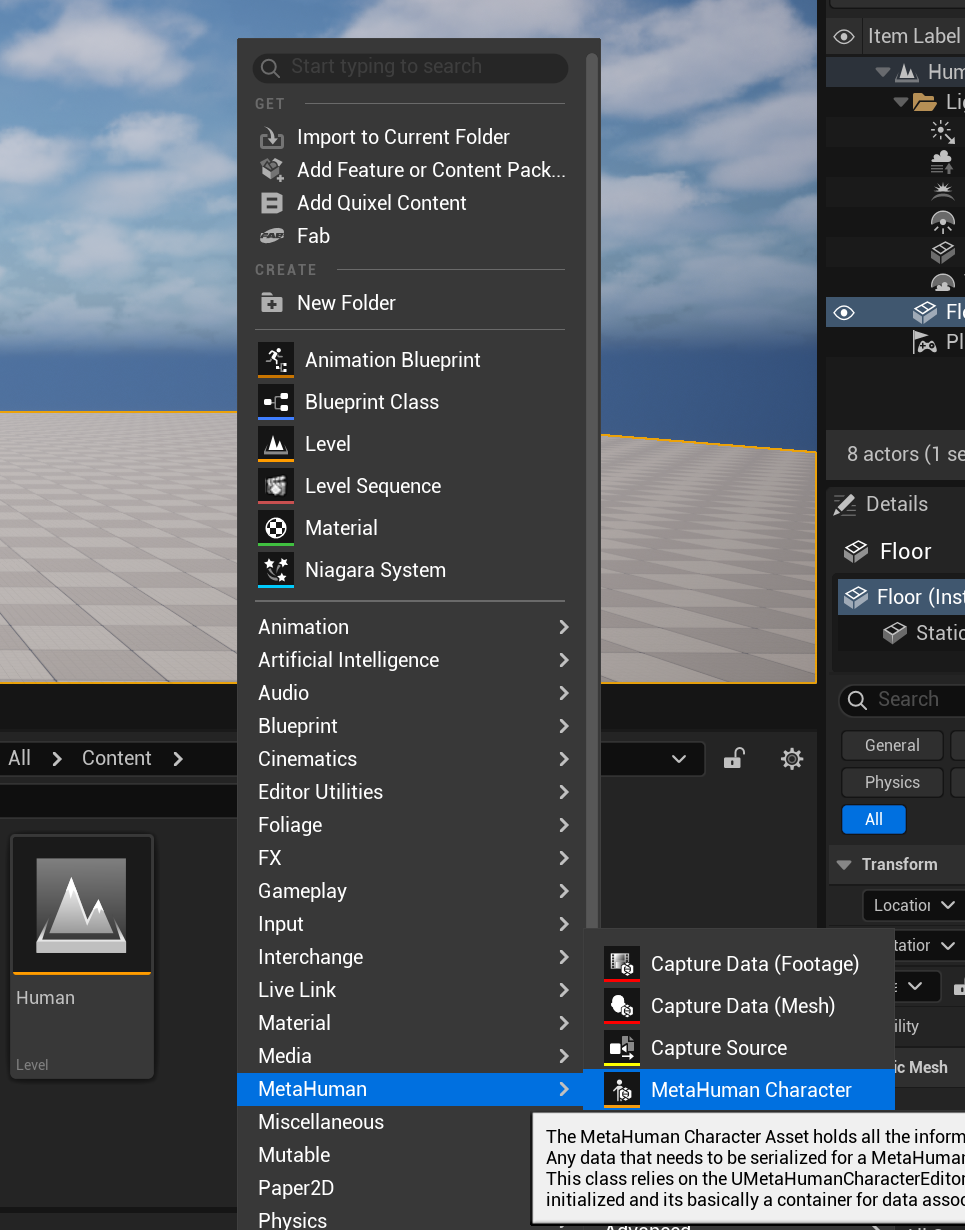Image resolution: width=965 pixels, height=1230 pixels.
Task: Click the All breadcrumb in Content Browser
Action: pyautogui.click(x=20, y=759)
